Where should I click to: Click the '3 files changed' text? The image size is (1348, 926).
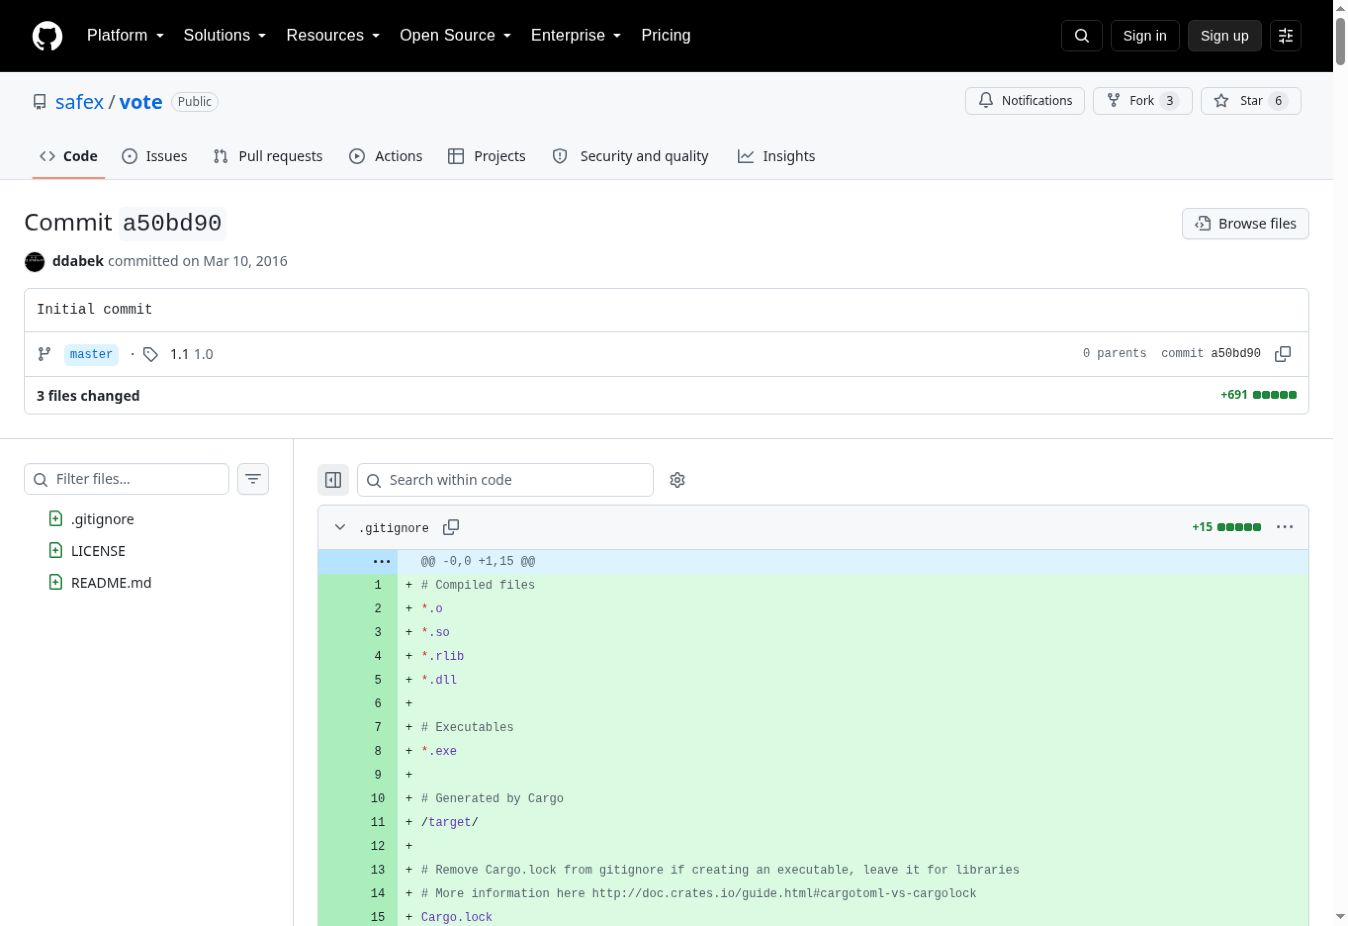[x=88, y=396]
